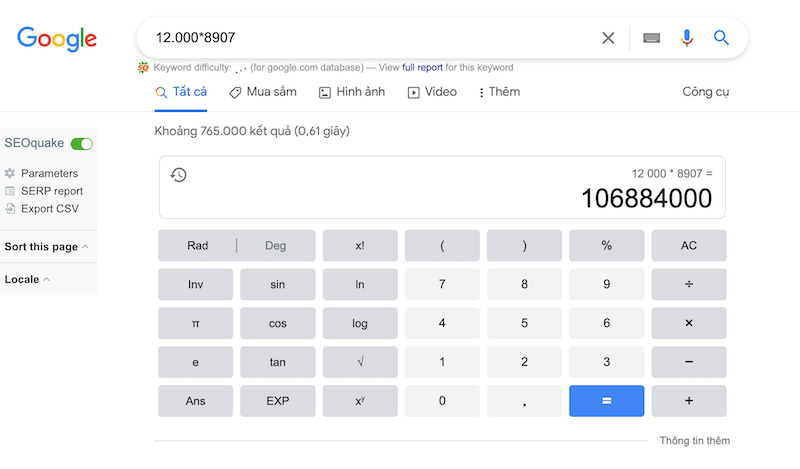Click the calculator result 106884000
The image size is (800, 469).
point(646,199)
